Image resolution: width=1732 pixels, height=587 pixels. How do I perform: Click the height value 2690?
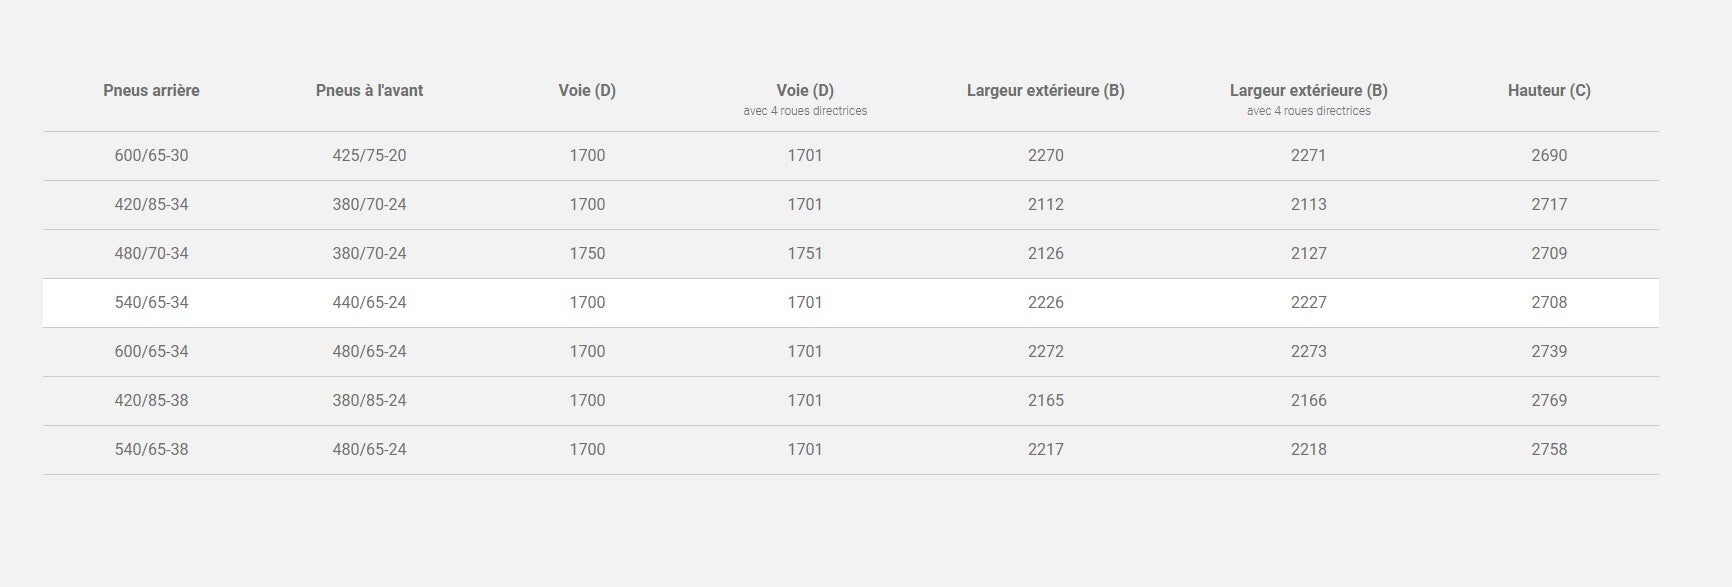click(x=1548, y=156)
